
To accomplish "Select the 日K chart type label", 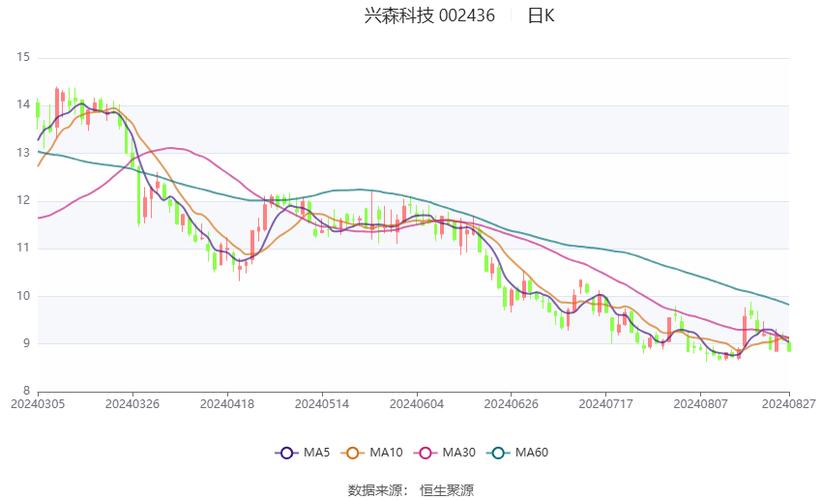I will pos(541,16).
